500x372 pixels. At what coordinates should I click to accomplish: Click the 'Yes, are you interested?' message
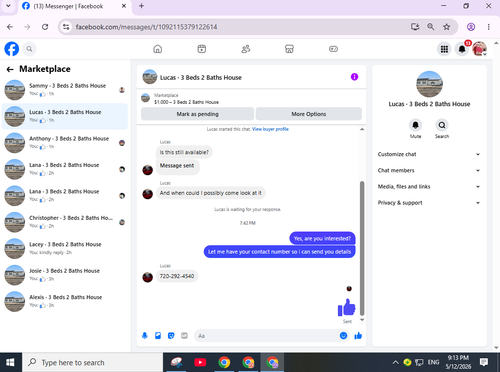pos(322,238)
